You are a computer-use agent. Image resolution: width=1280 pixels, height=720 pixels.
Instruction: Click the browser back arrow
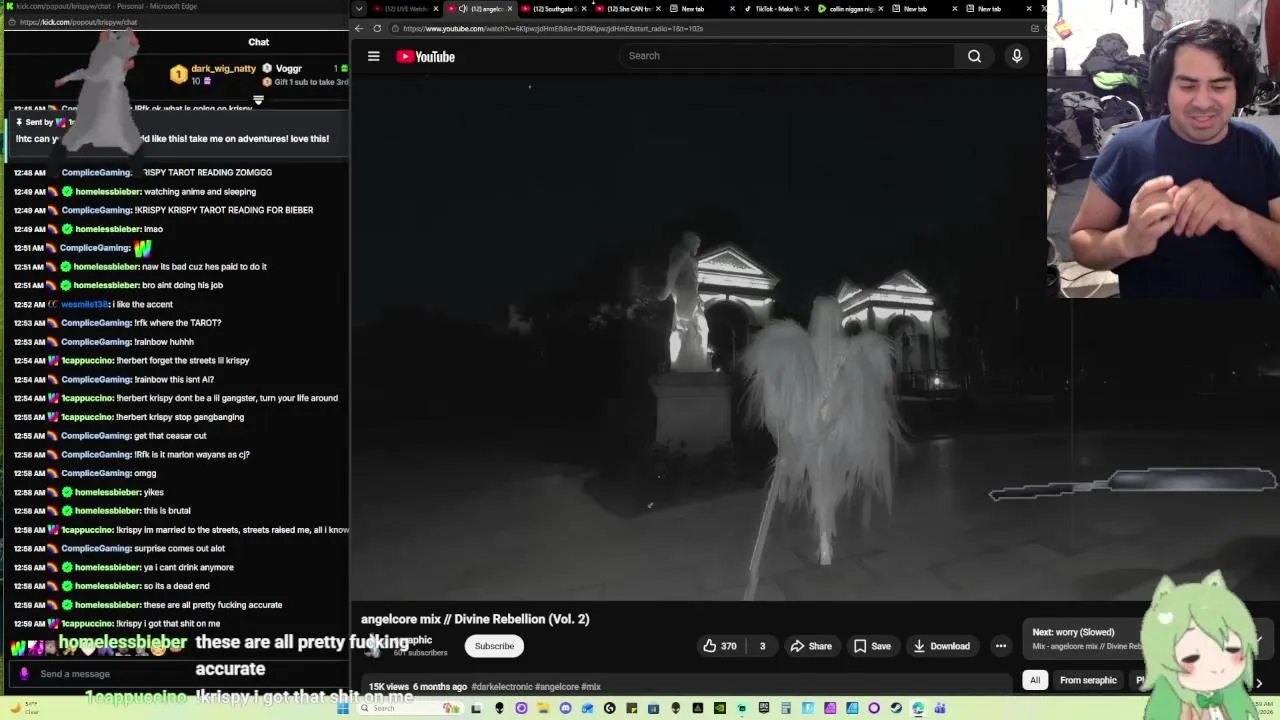point(359,28)
